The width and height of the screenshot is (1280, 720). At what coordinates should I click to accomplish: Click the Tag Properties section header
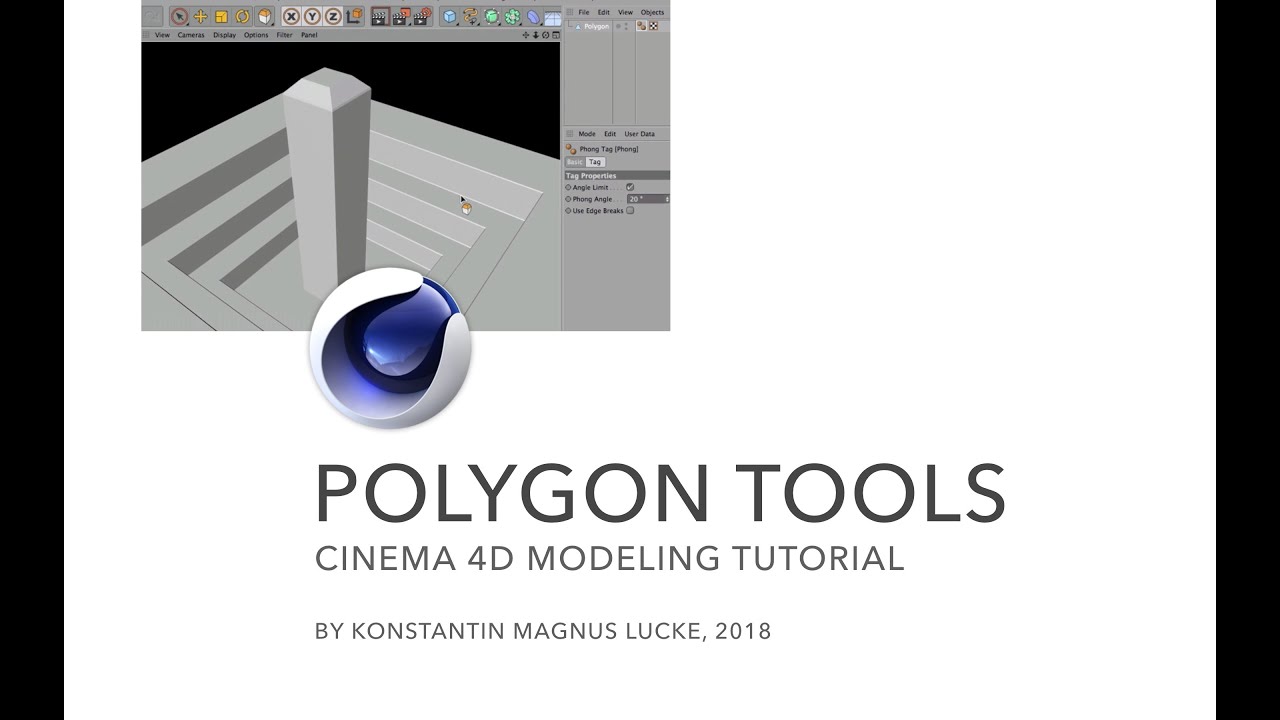pyautogui.click(x=617, y=176)
